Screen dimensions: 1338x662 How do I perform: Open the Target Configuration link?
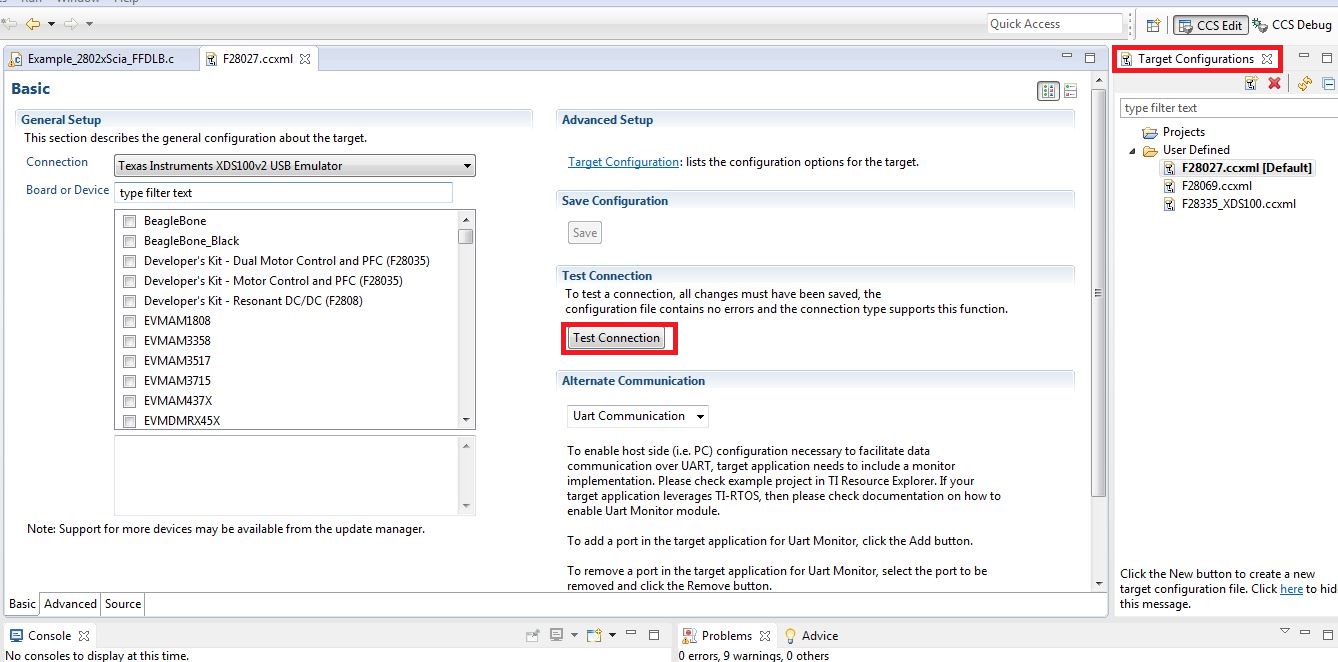click(x=623, y=162)
